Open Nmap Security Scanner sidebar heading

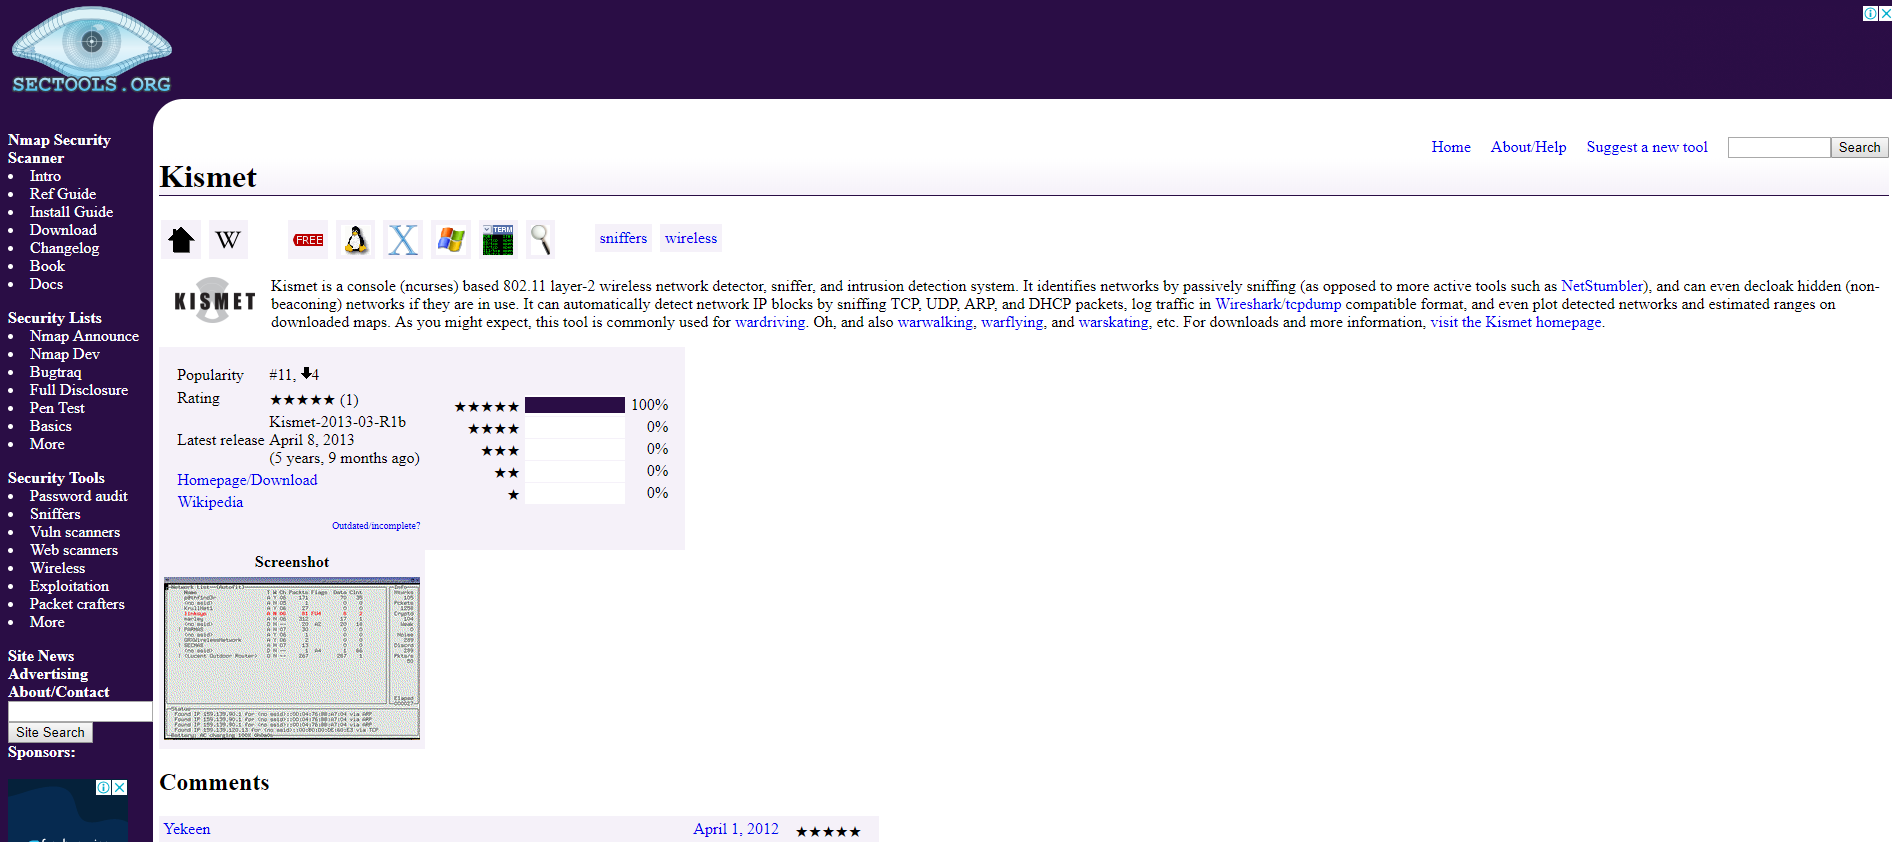(x=59, y=149)
